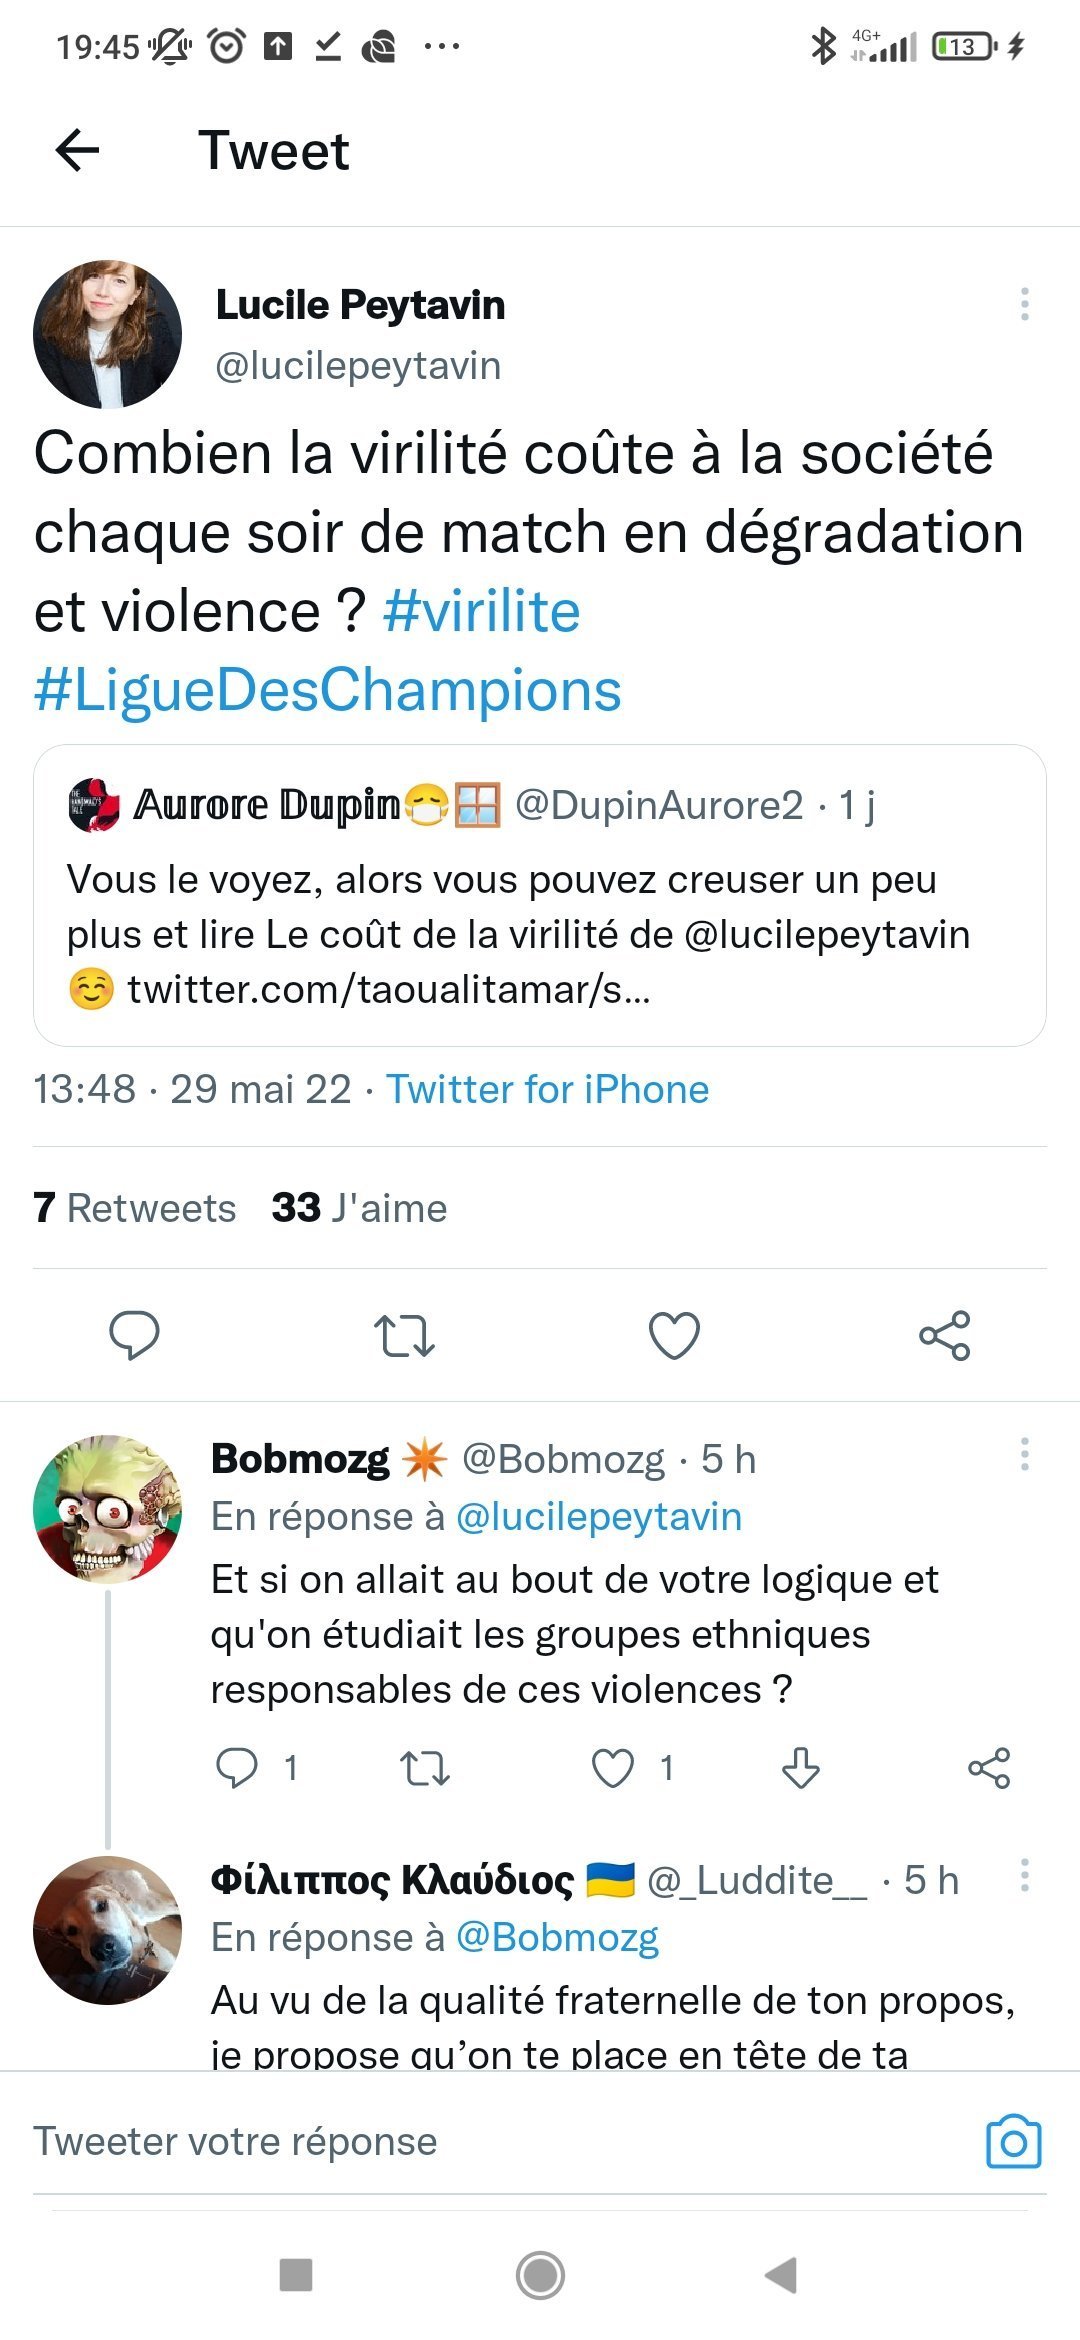Like Bobmozg's reply
Image resolution: width=1080 pixels, height=2340 pixels.
coord(613,1768)
